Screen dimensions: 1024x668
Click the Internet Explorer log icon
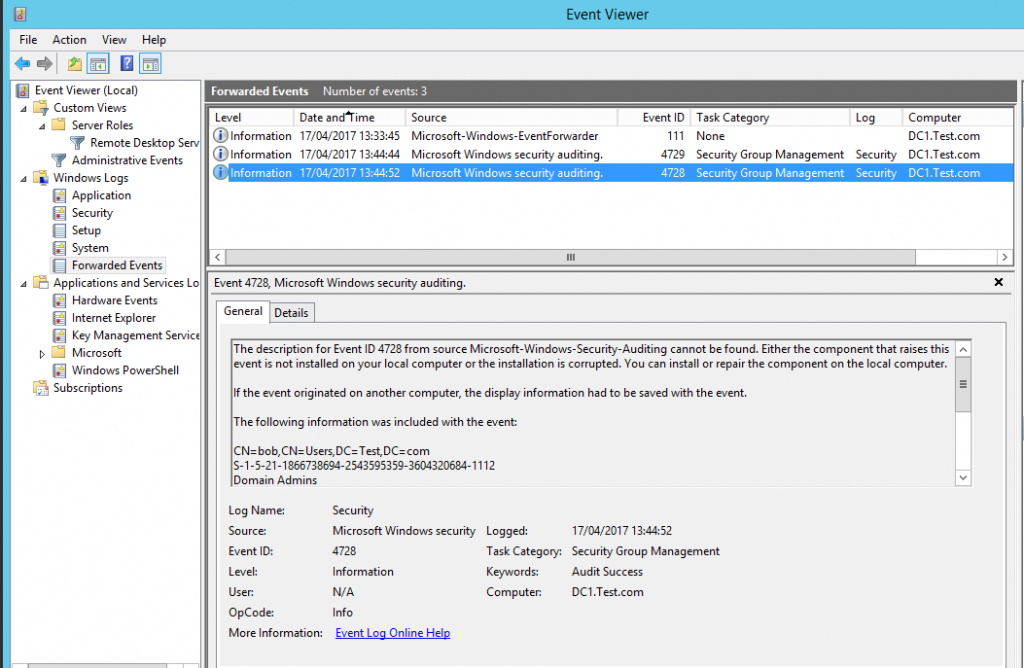click(59, 318)
